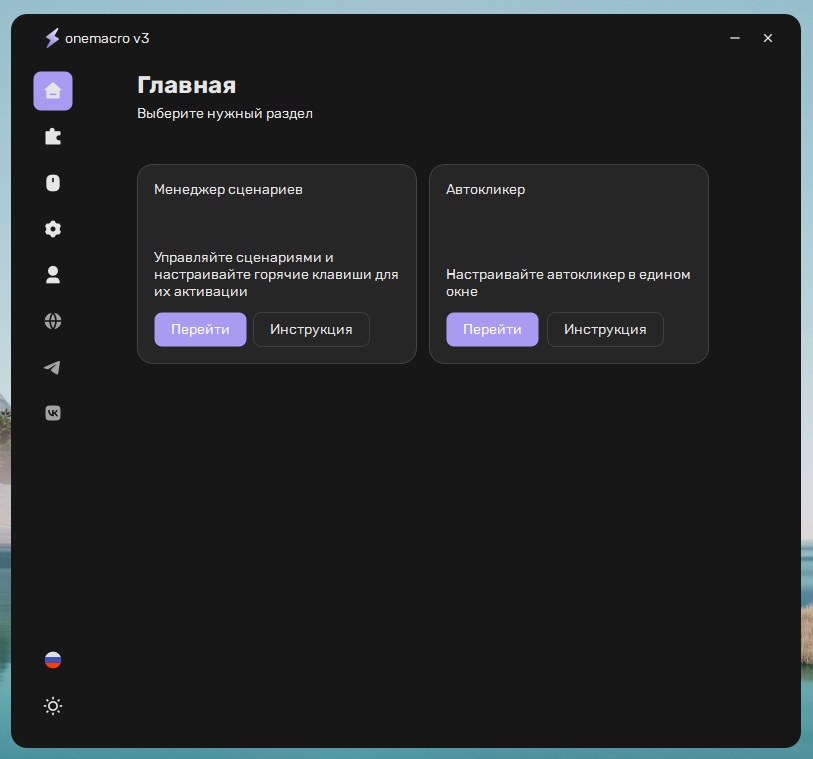Open Инструкция for Менеджер сценариев
813x759 pixels.
[311, 329]
